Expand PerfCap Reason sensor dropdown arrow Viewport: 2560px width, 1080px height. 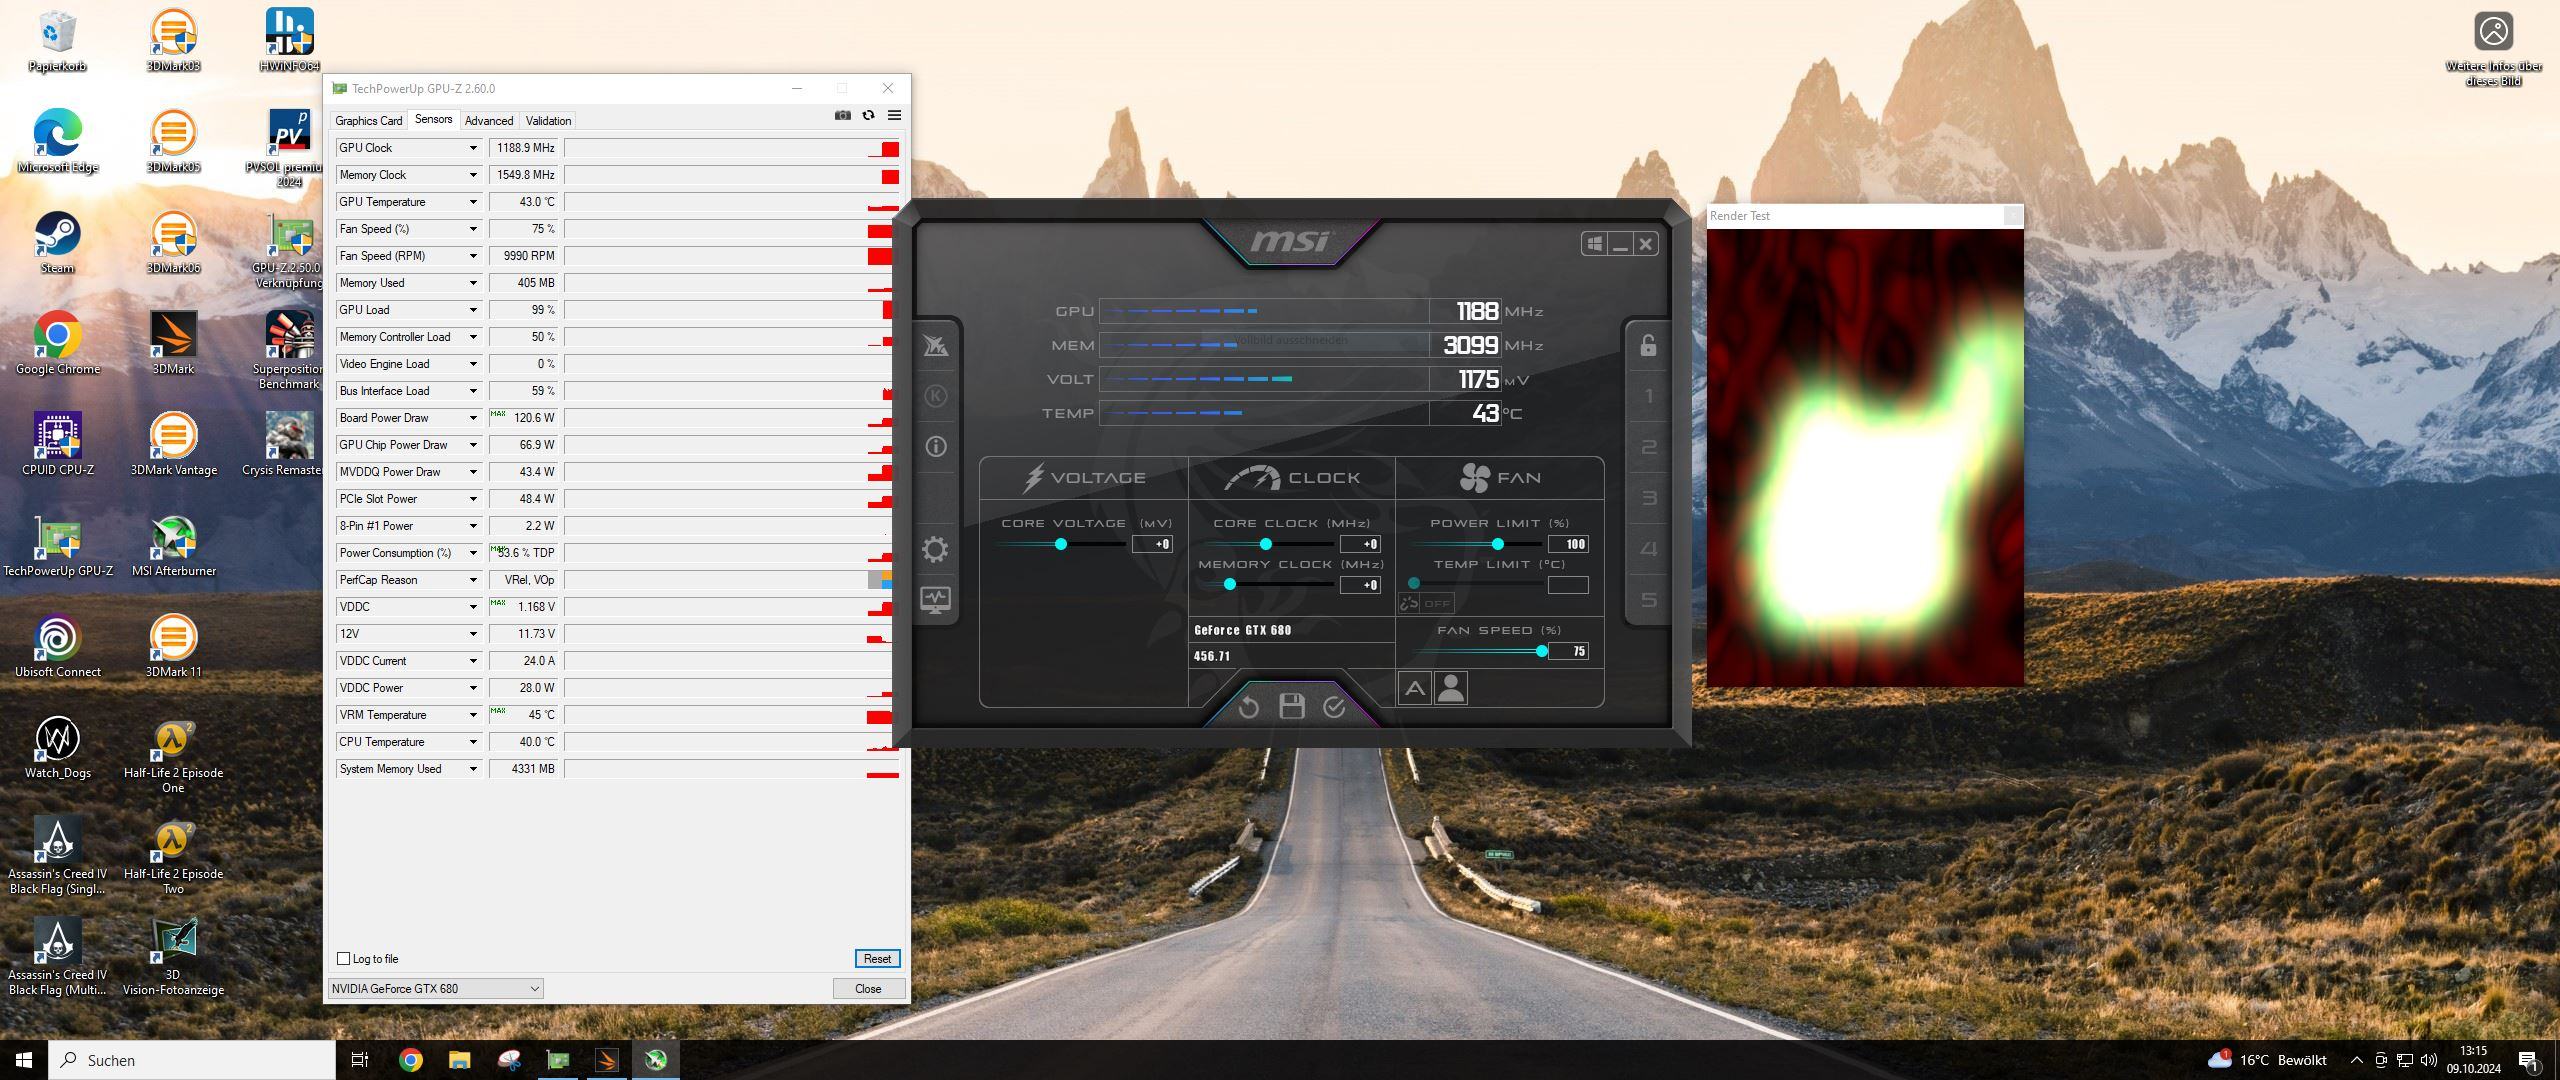473,580
